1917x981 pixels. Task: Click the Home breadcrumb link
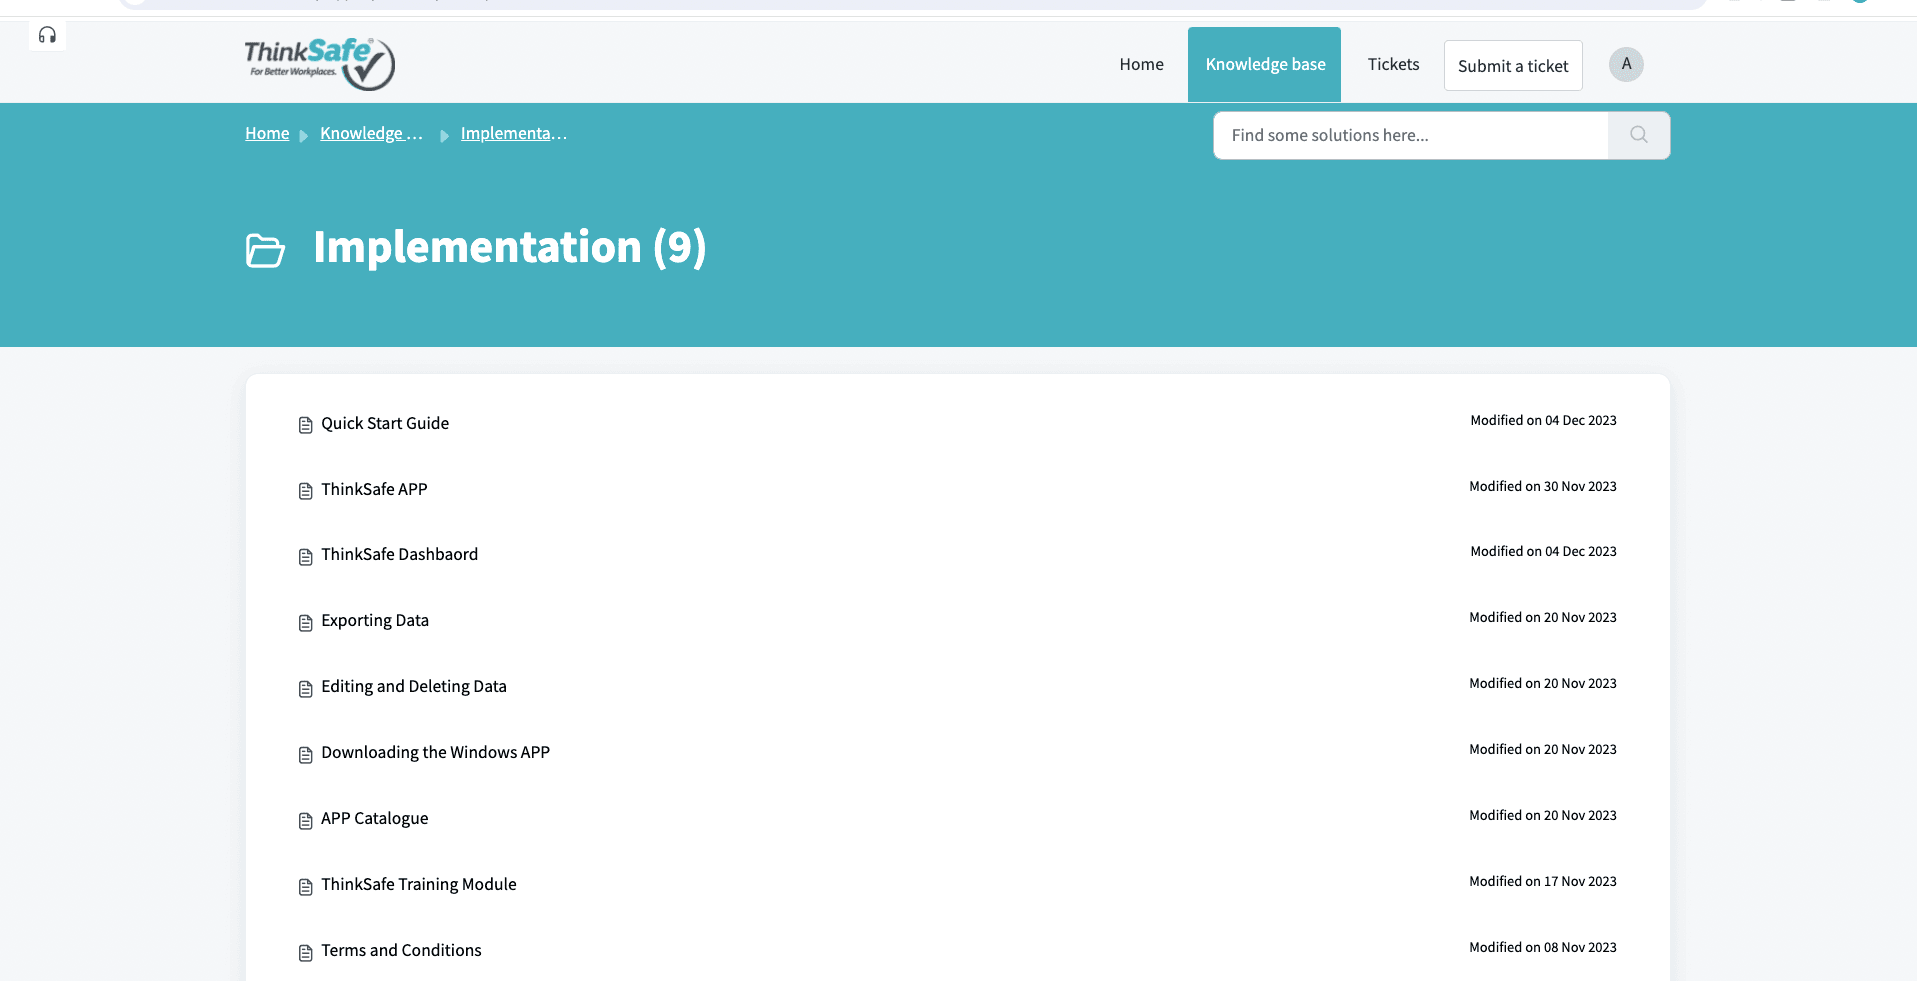click(267, 134)
